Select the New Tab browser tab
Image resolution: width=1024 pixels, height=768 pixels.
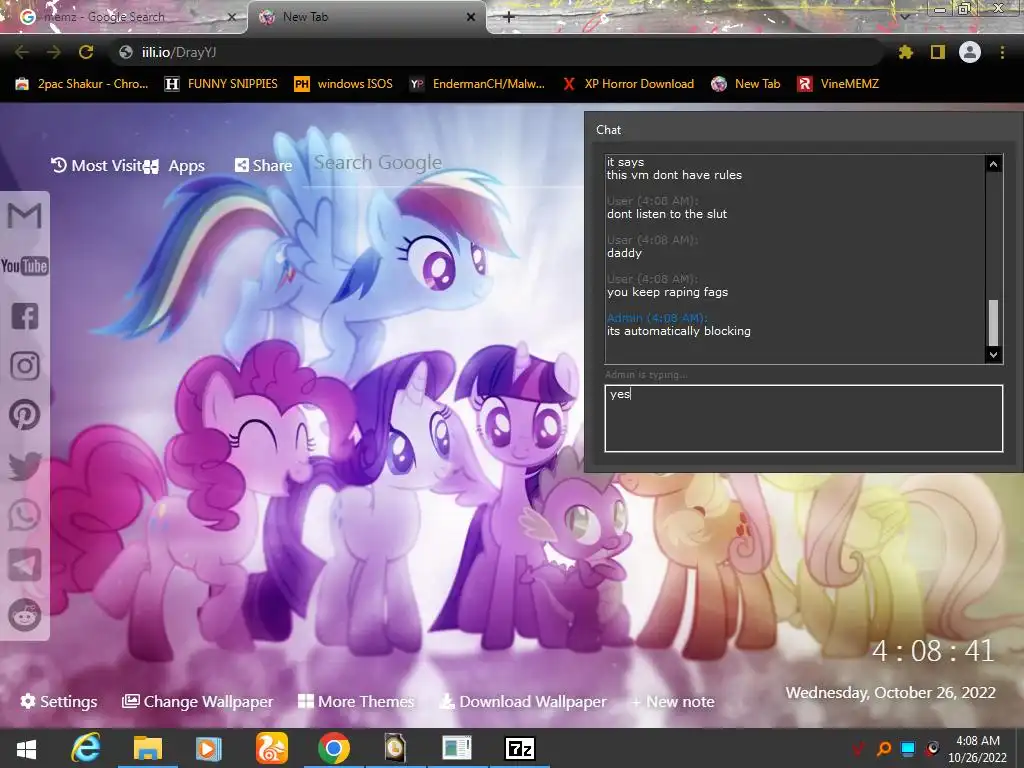point(366,17)
